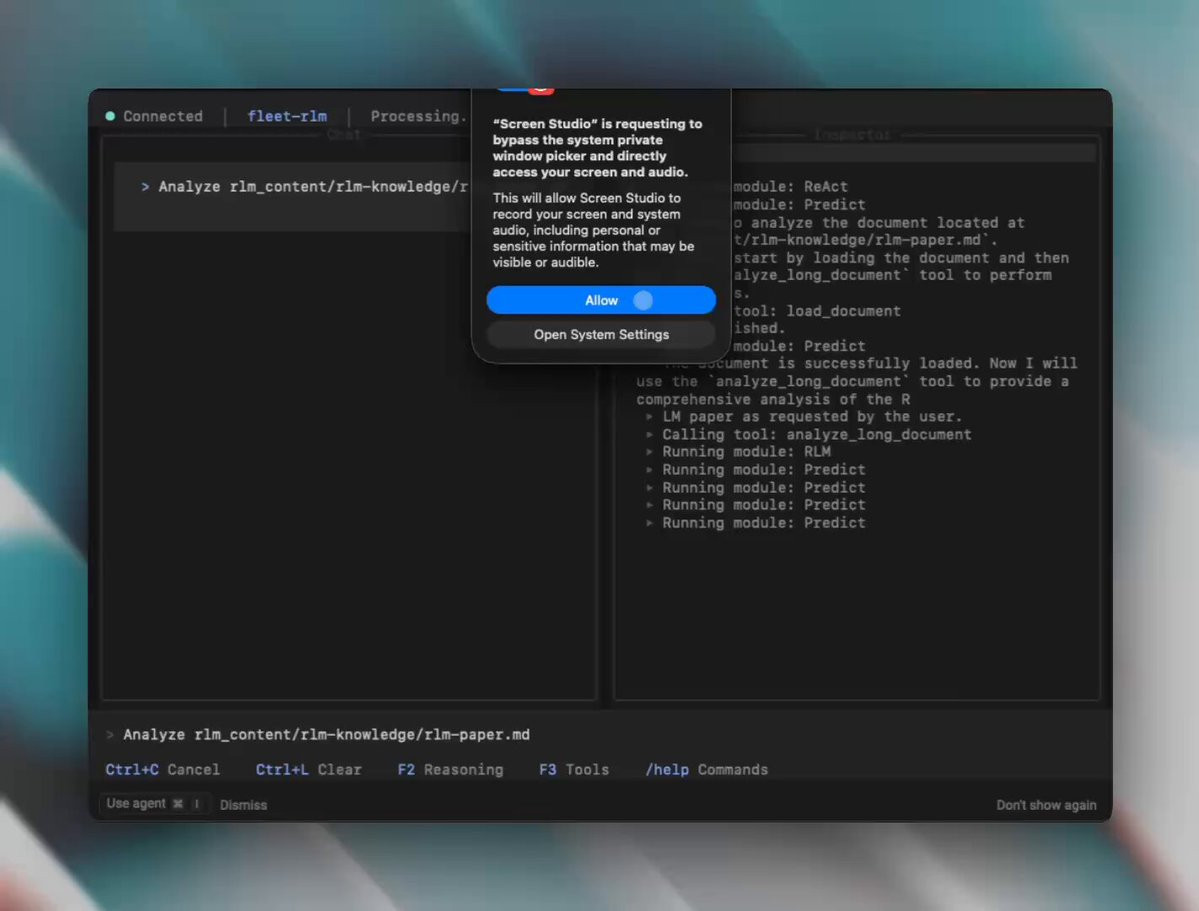Click the prompt caret icon in the chat message
The image size is (1199, 911).
pyautogui.click(x=145, y=187)
